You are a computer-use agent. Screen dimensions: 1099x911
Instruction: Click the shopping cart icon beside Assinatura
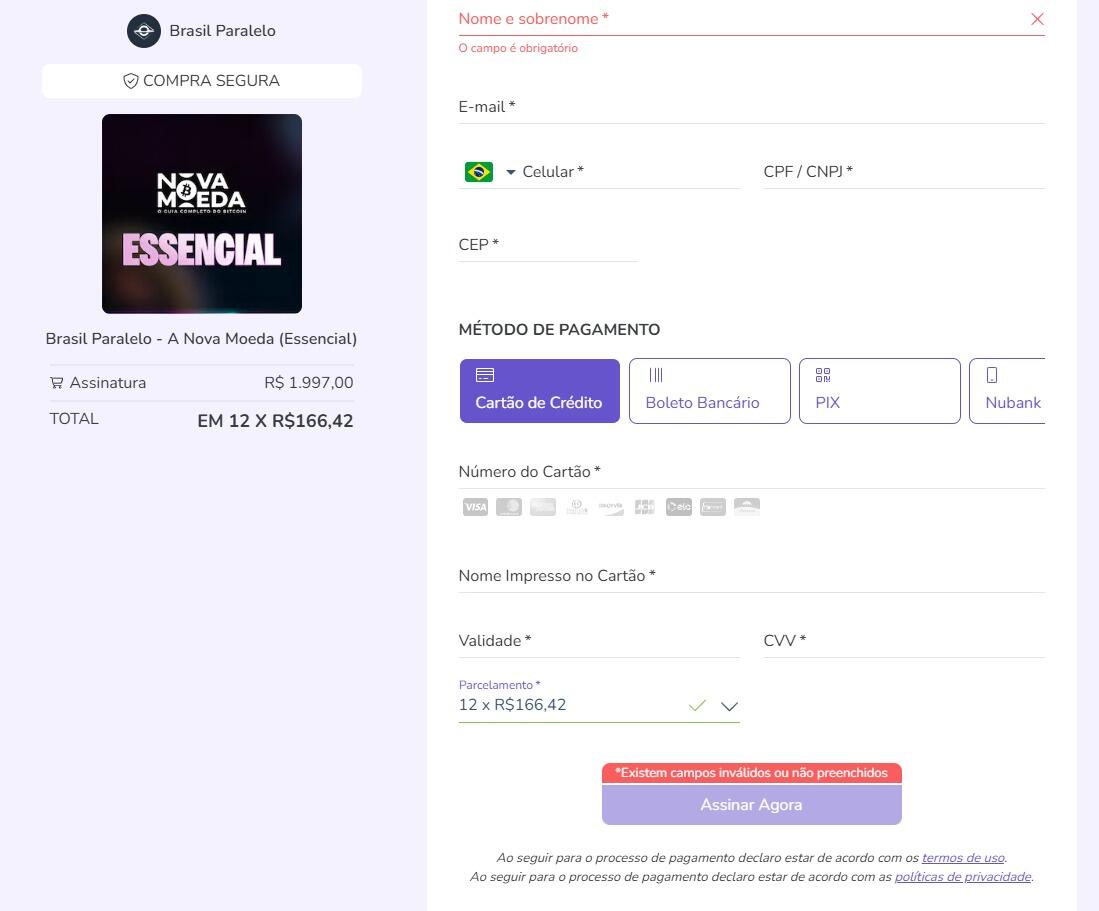tap(57, 383)
